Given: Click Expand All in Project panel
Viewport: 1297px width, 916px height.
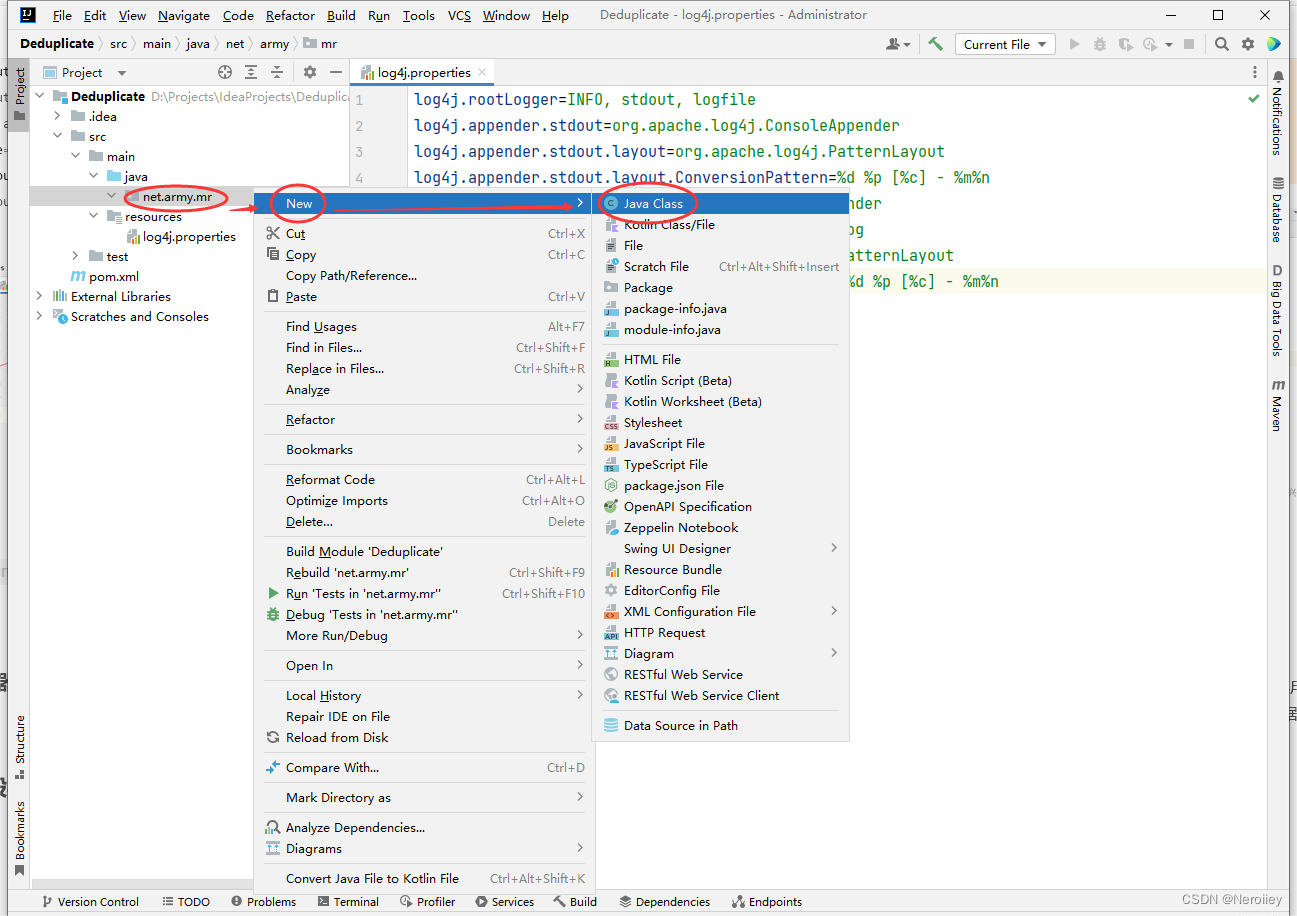Looking at the screenshot, I should tap(251, 72).
